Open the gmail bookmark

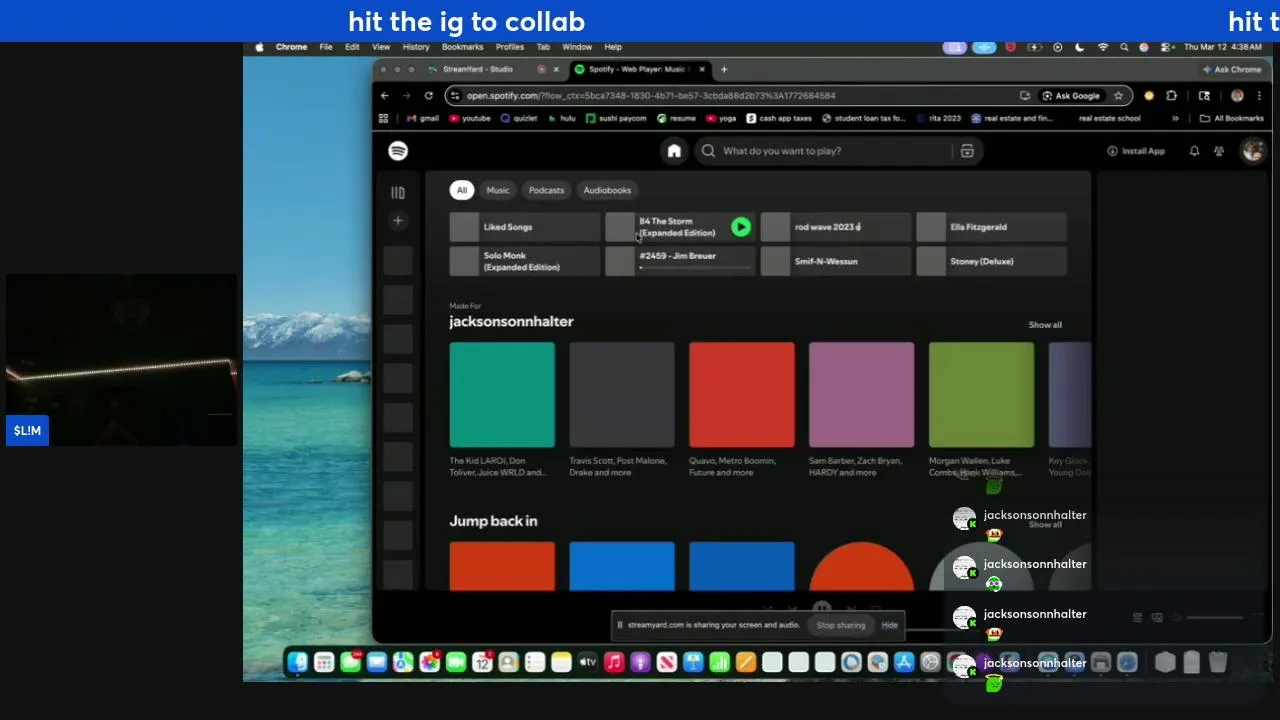click(x=424, y=118)
